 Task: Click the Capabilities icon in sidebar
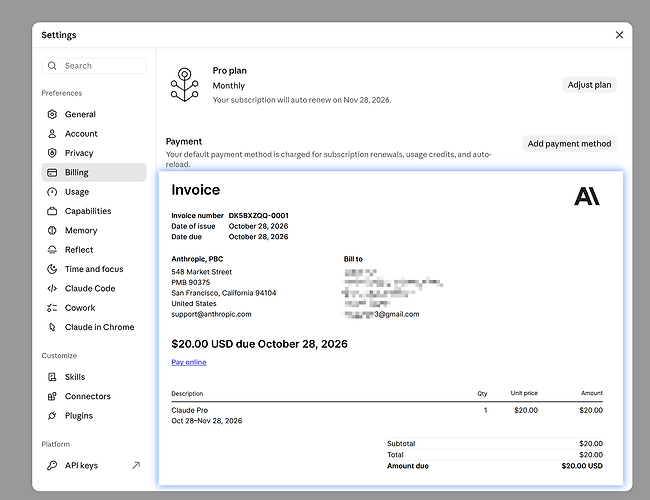[52, 211]
